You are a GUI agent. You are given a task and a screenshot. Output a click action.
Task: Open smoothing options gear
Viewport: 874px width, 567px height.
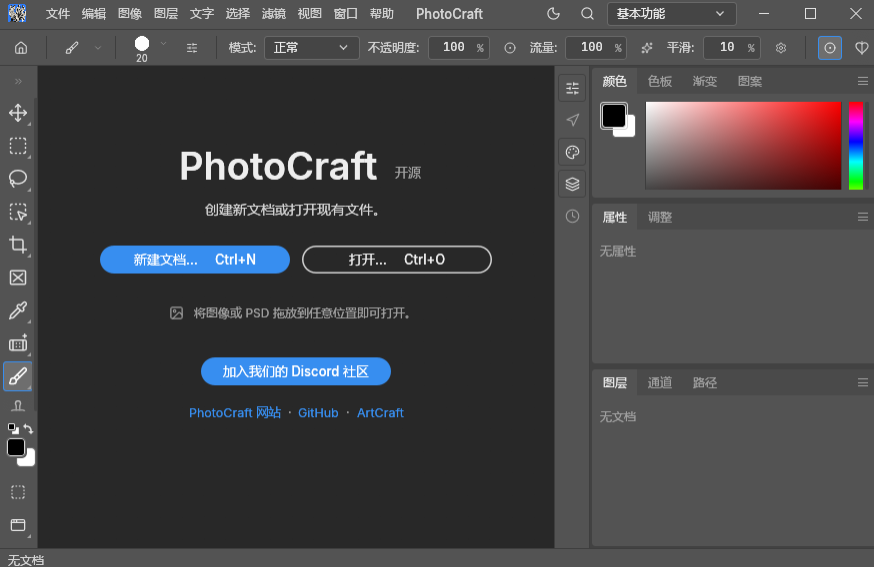(x=781, y=48)
